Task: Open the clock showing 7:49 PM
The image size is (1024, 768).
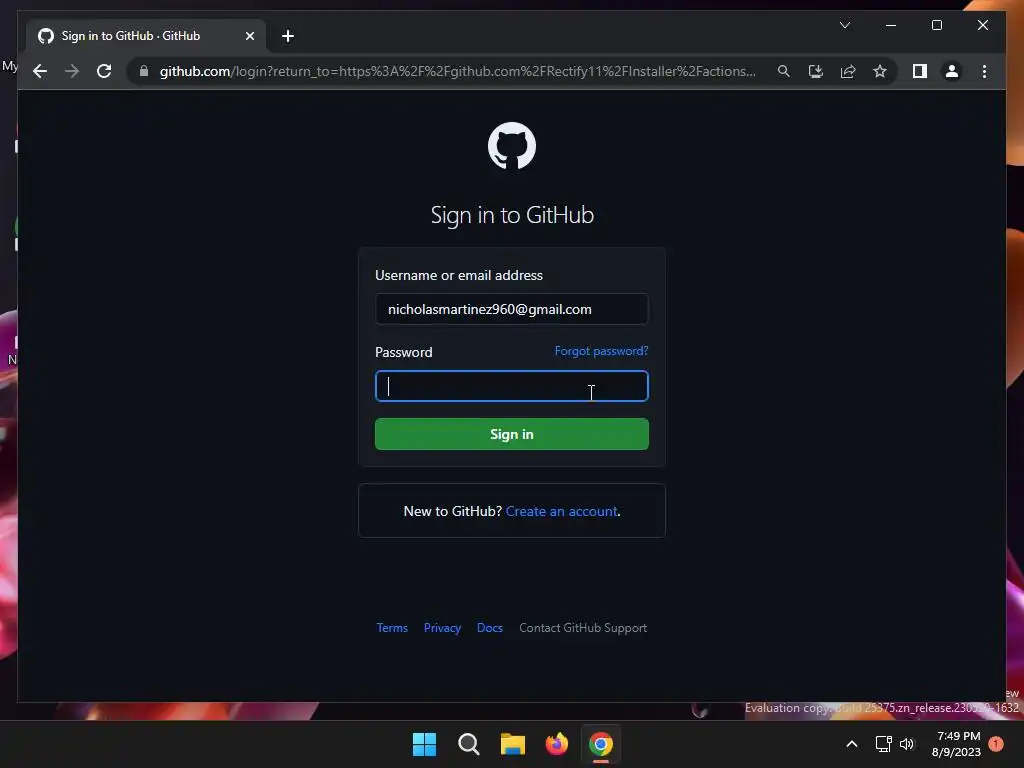Action: tap(956, 744)
